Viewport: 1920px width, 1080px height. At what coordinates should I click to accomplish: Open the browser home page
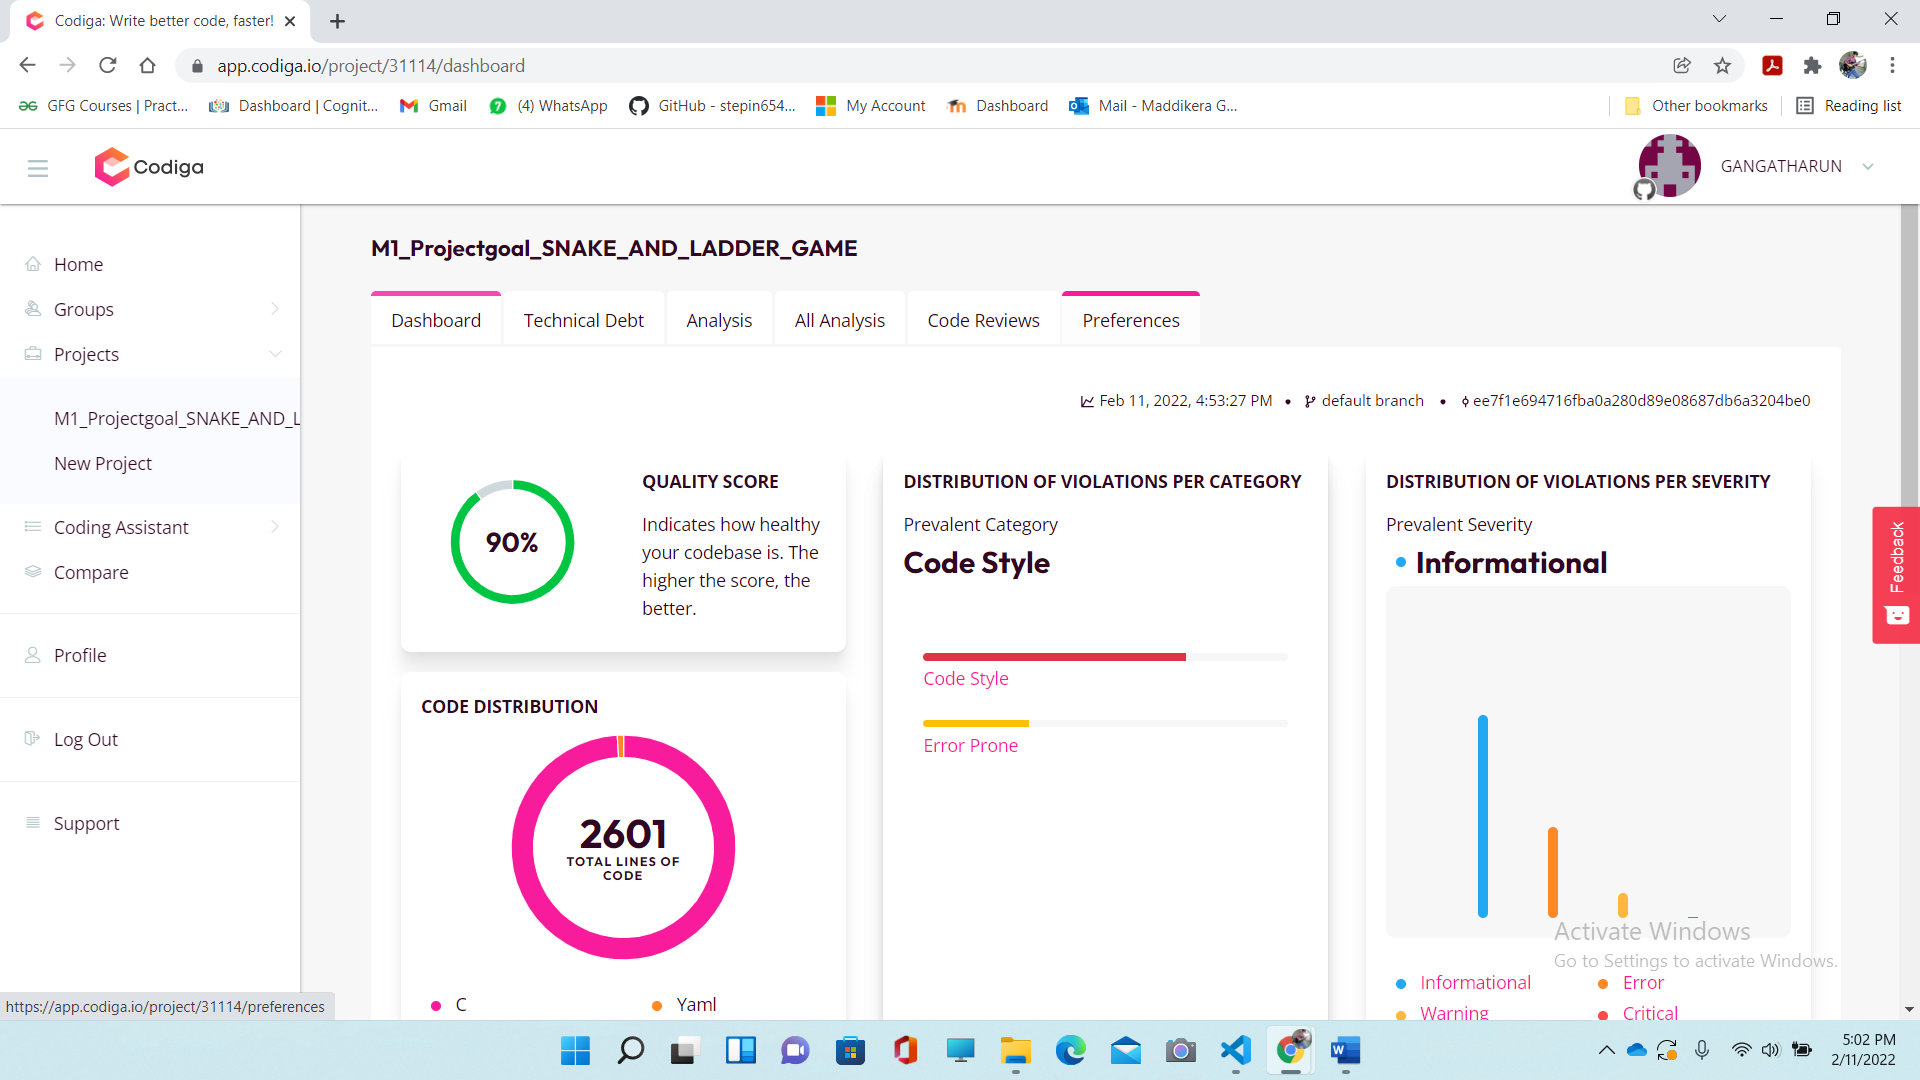click(147, 66)
